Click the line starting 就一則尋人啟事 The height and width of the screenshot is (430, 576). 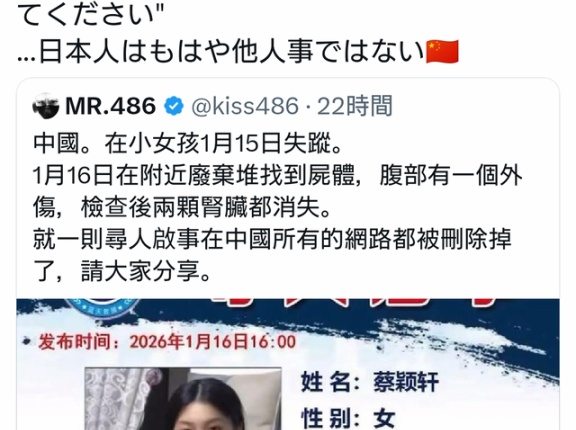(x=272, y=240)
